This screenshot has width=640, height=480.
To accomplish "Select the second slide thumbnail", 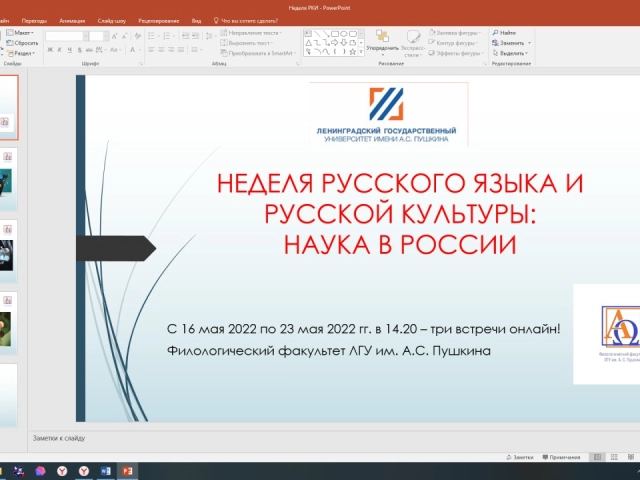I will pyautogui.click(x=8, y=180).
